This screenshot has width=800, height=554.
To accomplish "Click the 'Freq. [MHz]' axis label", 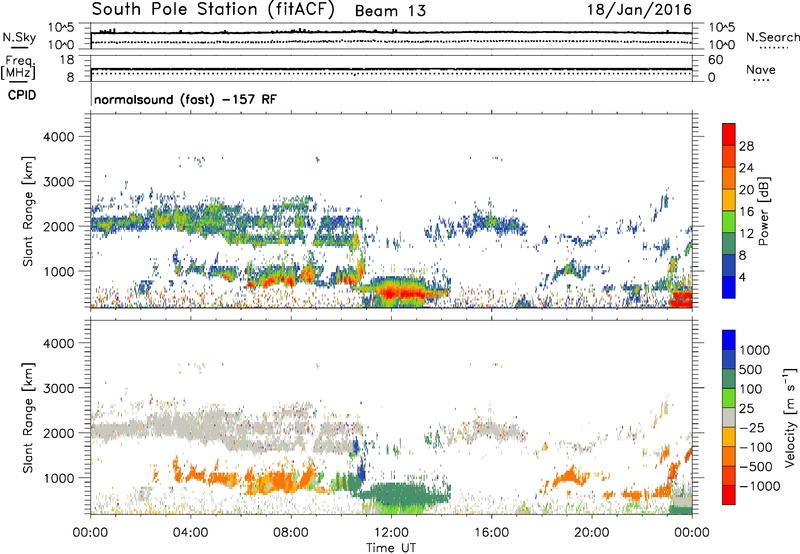I will pyautogui.click(x=18, y=67).
